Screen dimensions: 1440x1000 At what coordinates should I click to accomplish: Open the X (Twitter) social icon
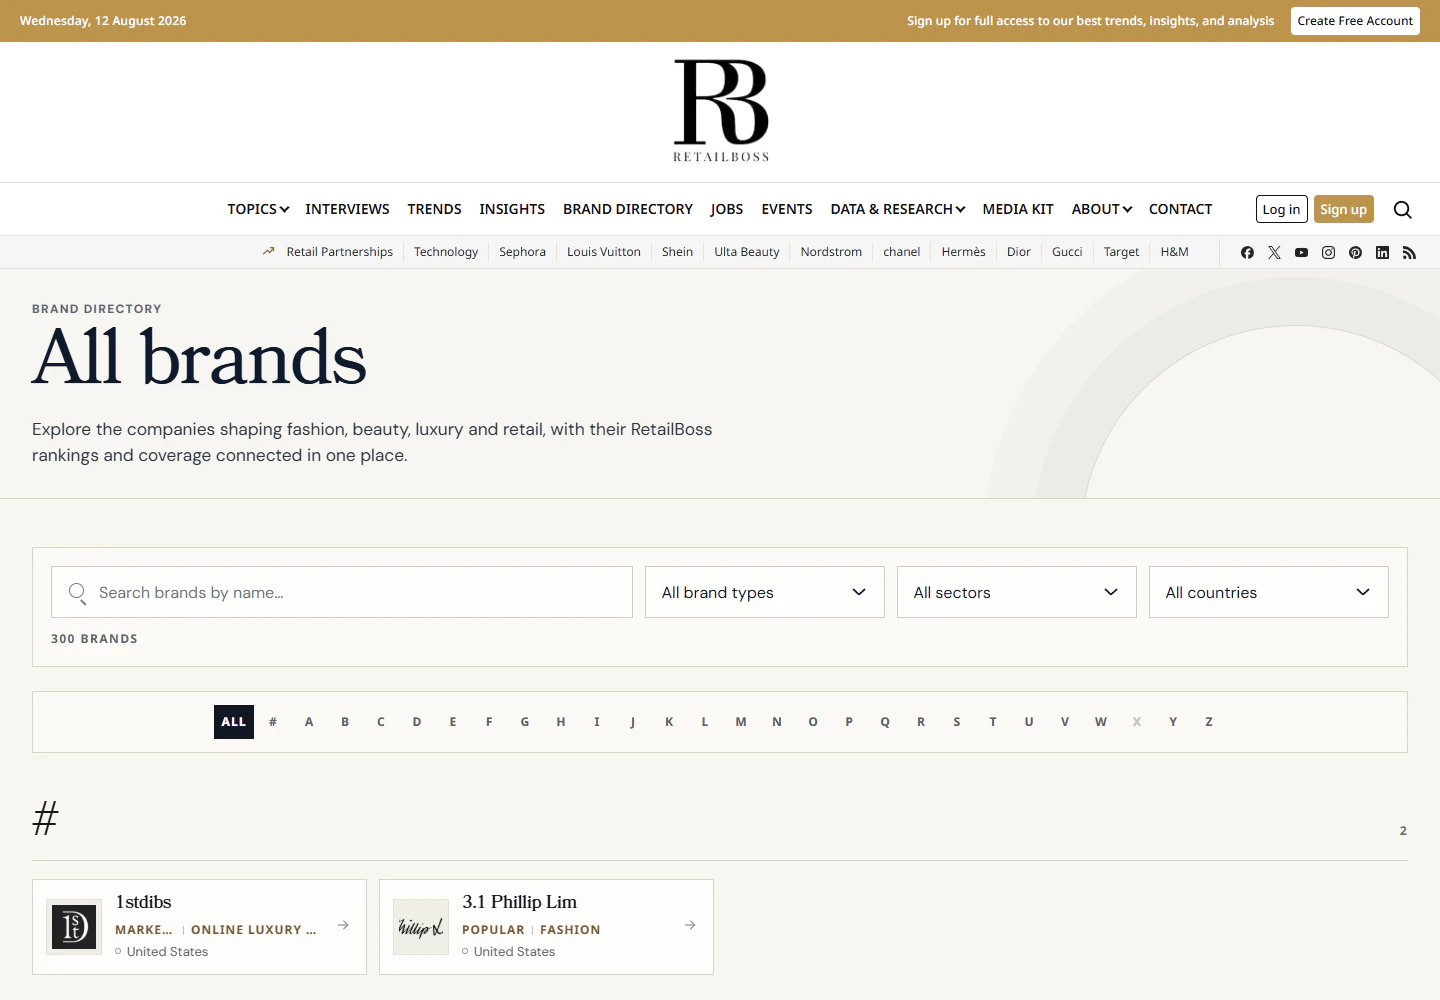1274,252
